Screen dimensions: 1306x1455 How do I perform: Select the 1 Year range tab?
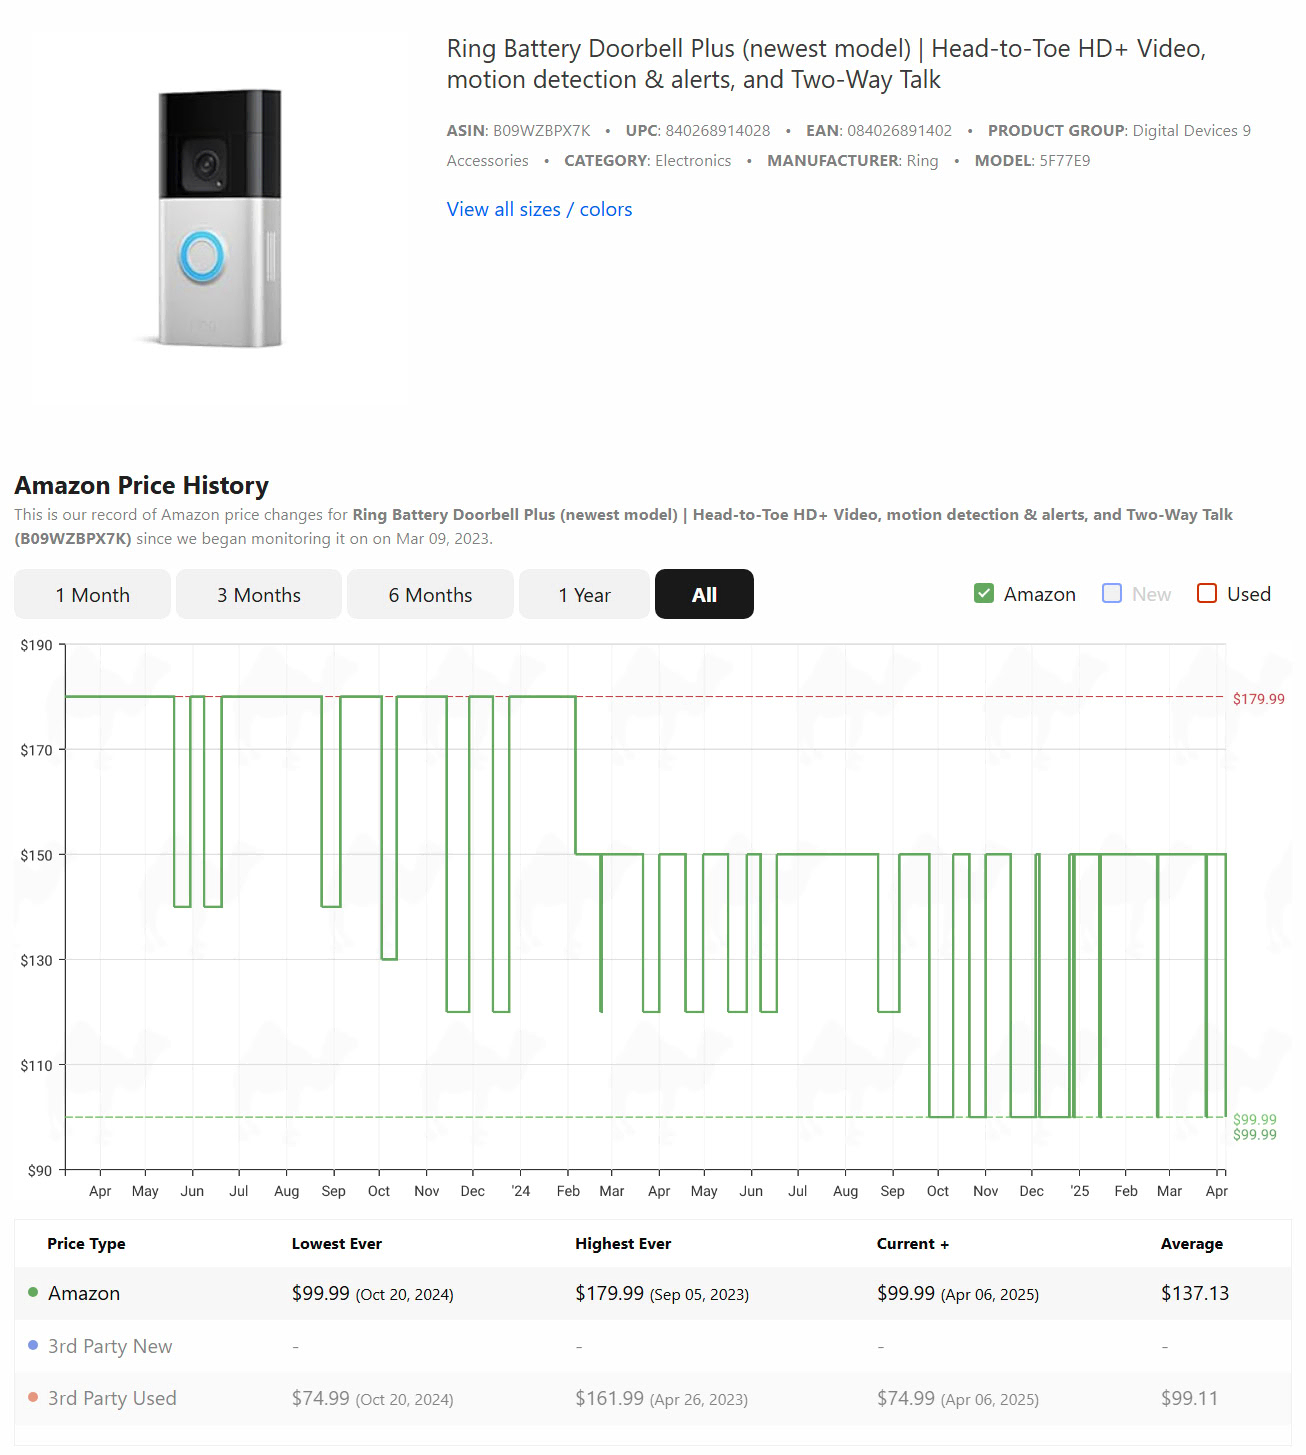pyautogui.click(x=584, y=595)
